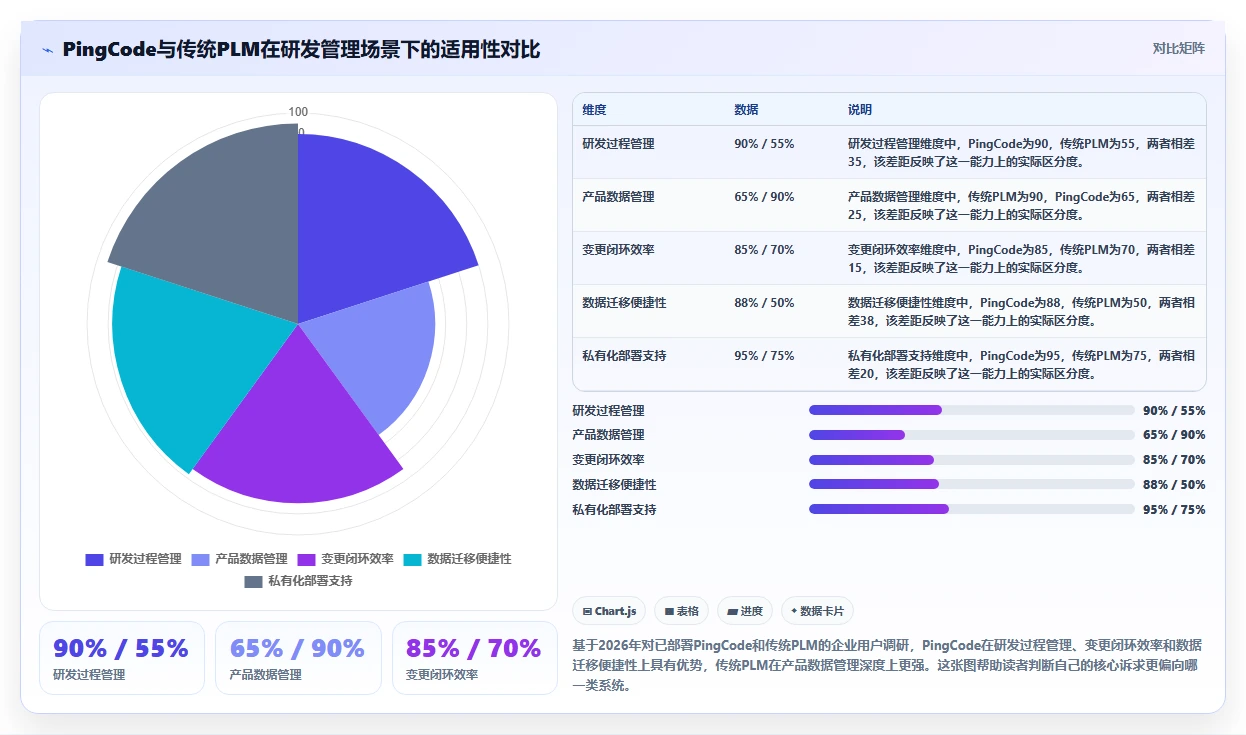Toggle 数据迁移便捷性 legend swatch

(412, 559)
